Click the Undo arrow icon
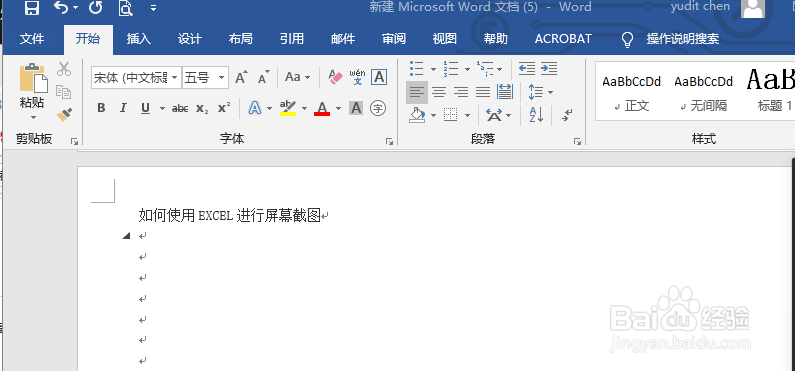The height and width of the screenshot is (371, 795). click(x=61, y=8)
